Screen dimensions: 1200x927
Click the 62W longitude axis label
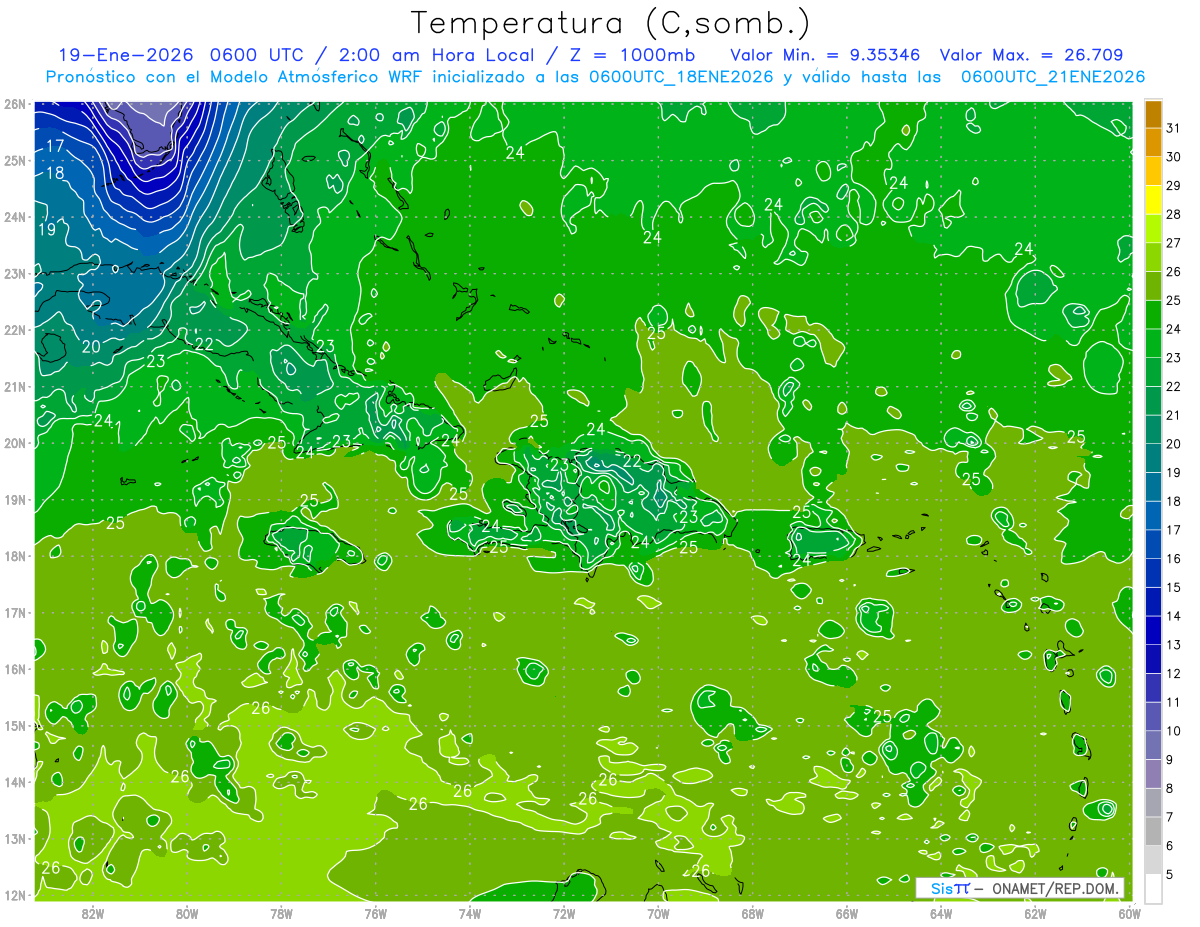point(1035,913)
